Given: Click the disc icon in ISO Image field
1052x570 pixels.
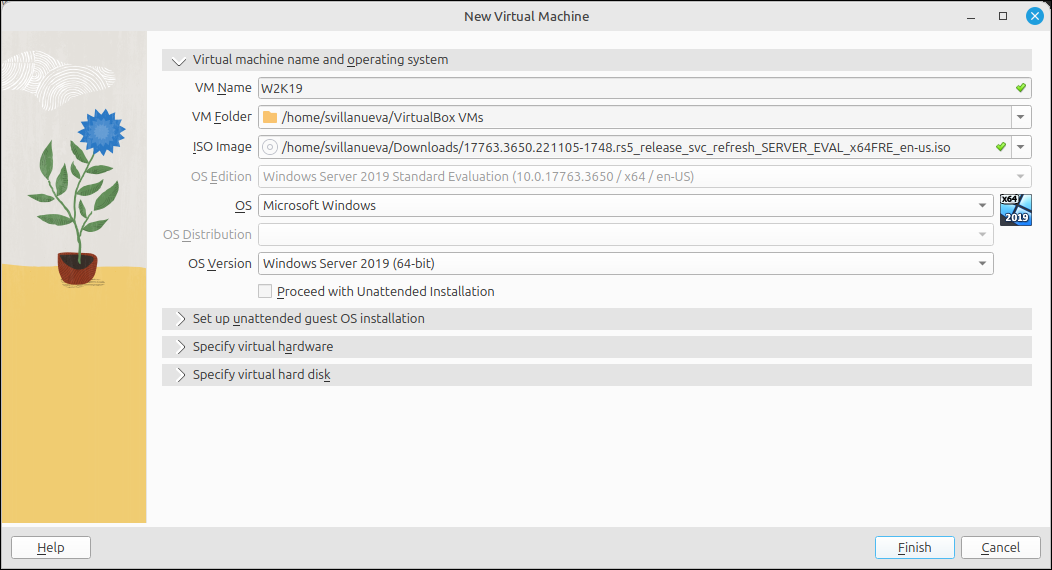Looking at the screenshot, I should pyautogui.click(x=270, y=147).
